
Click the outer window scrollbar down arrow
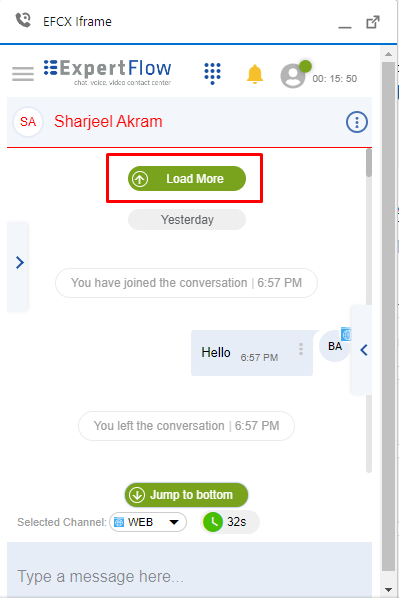point(388,590)
